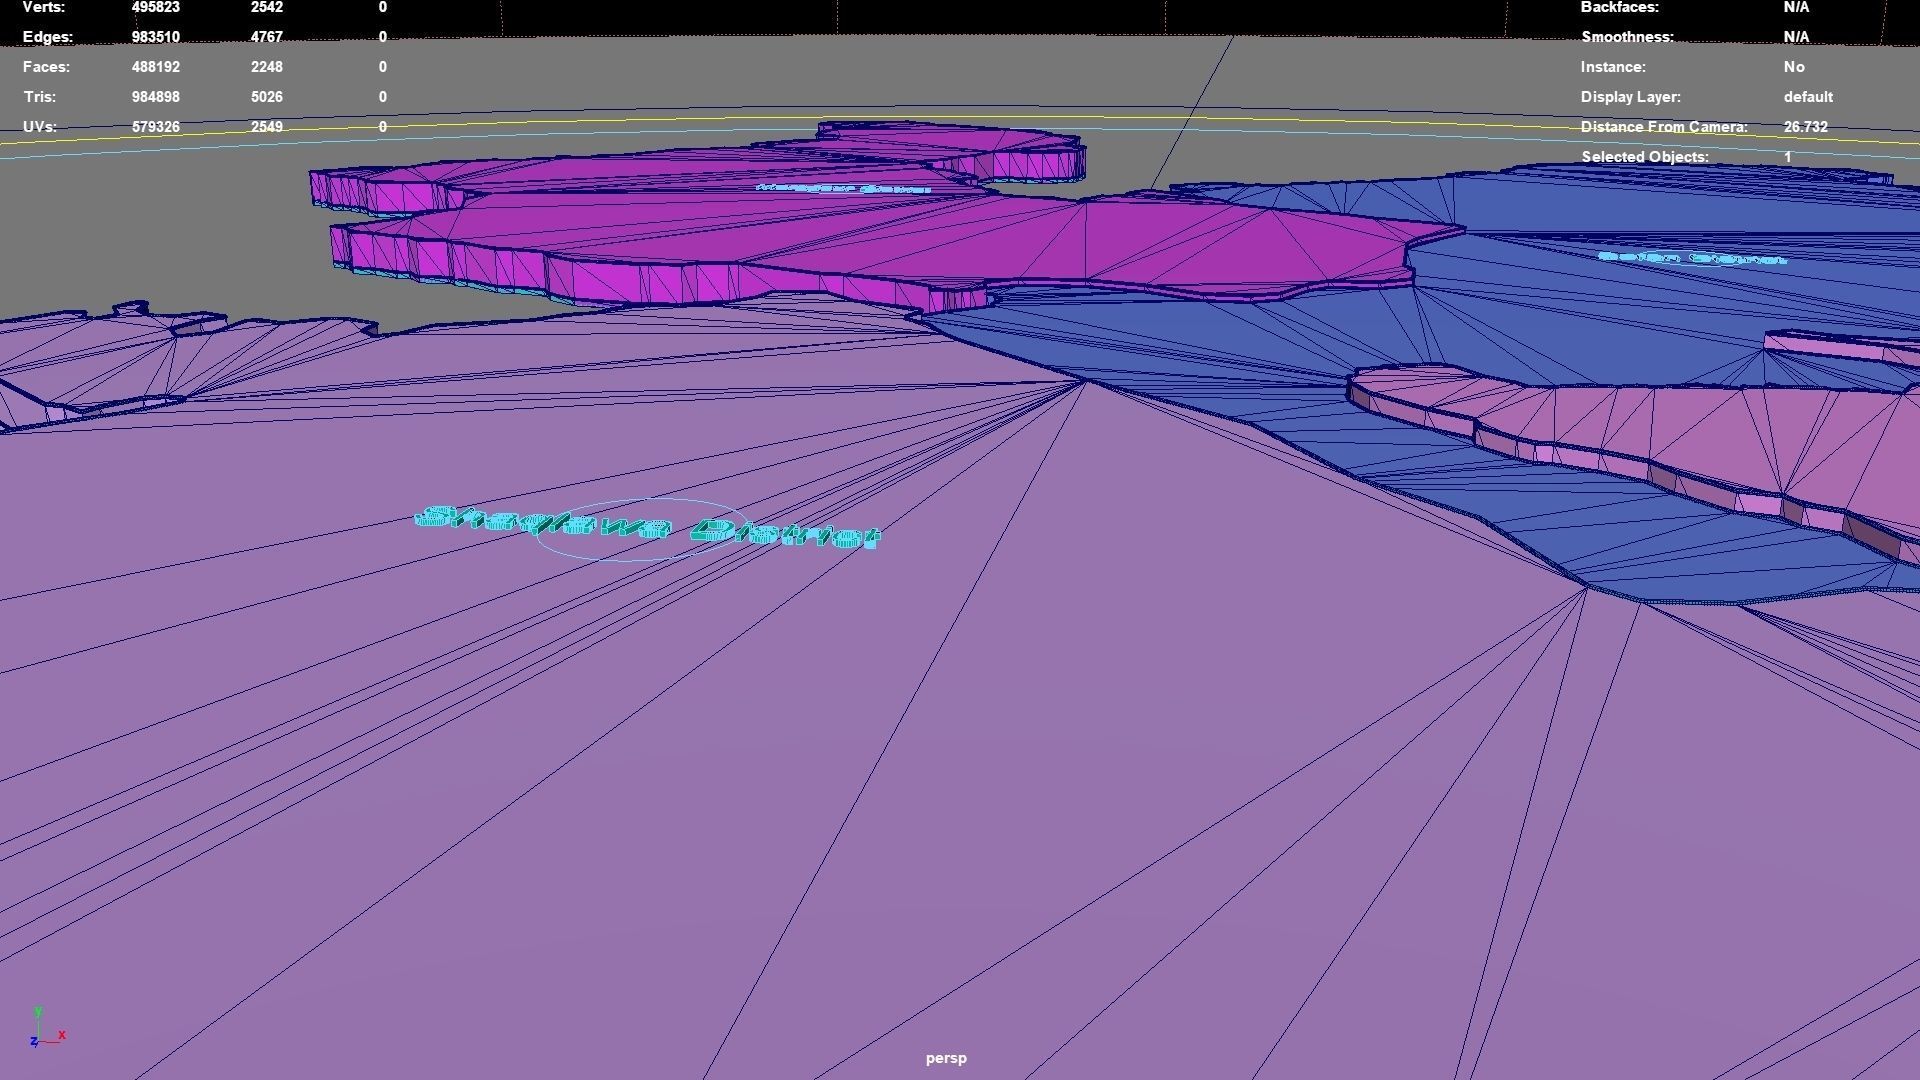
Task: Click the Backfaces N/A readout
Action: tap(1795, 7)
